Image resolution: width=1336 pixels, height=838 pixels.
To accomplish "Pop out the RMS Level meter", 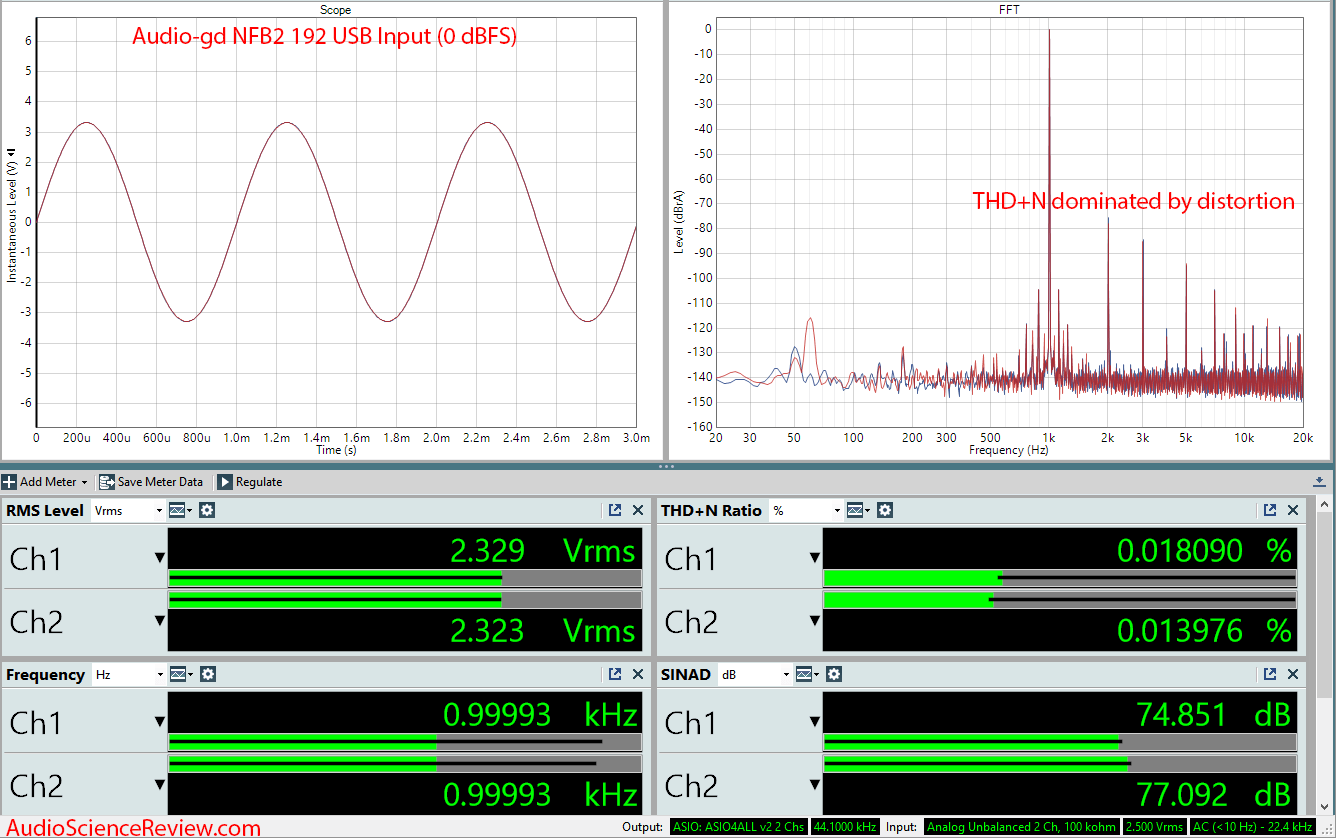I will coord(615,510).
